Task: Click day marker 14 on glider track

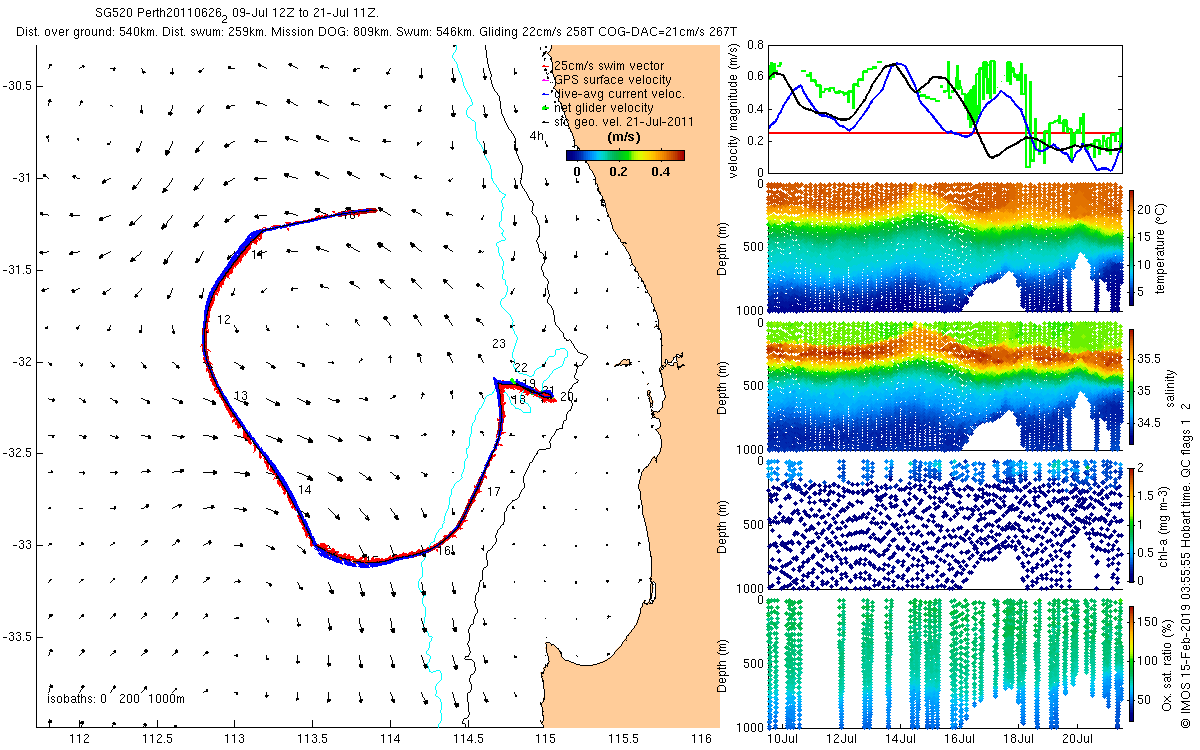Action: [x=305, y=490]
